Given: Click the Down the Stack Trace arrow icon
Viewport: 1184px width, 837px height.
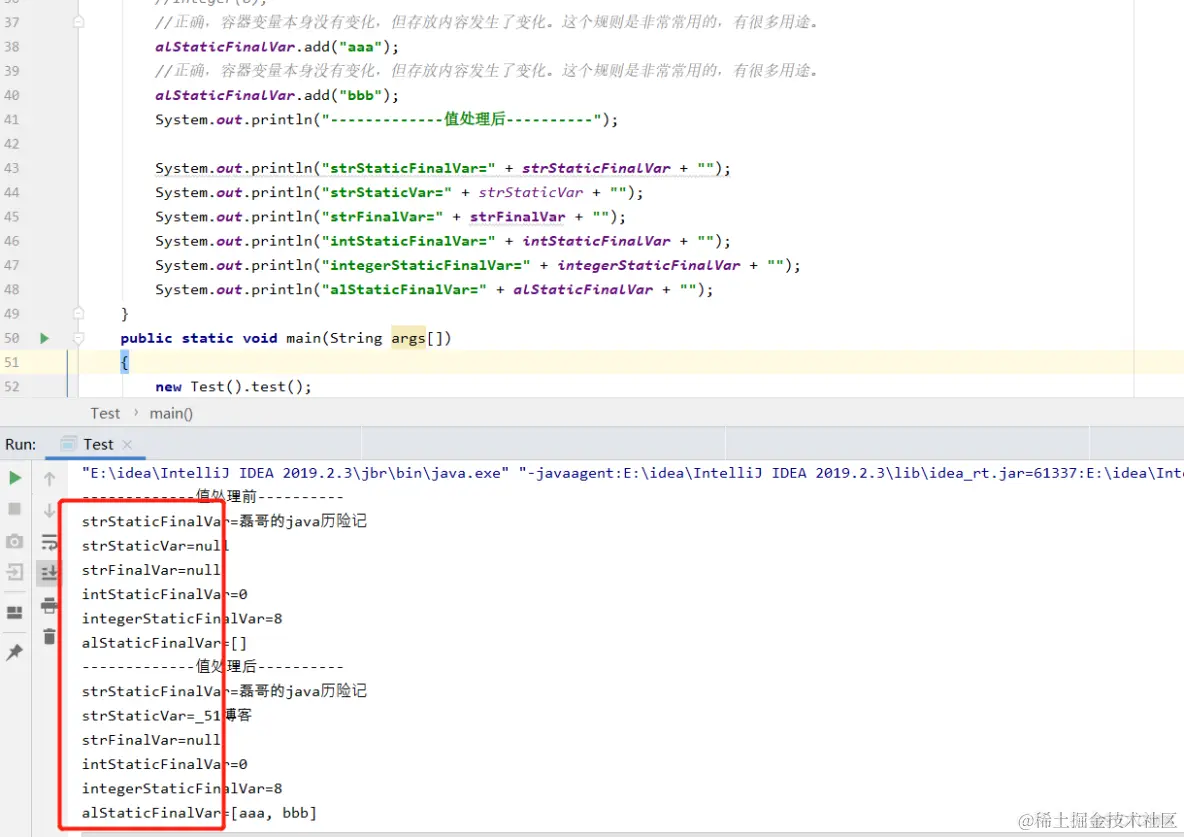Looking at the screenshot, I should (49, 509).
